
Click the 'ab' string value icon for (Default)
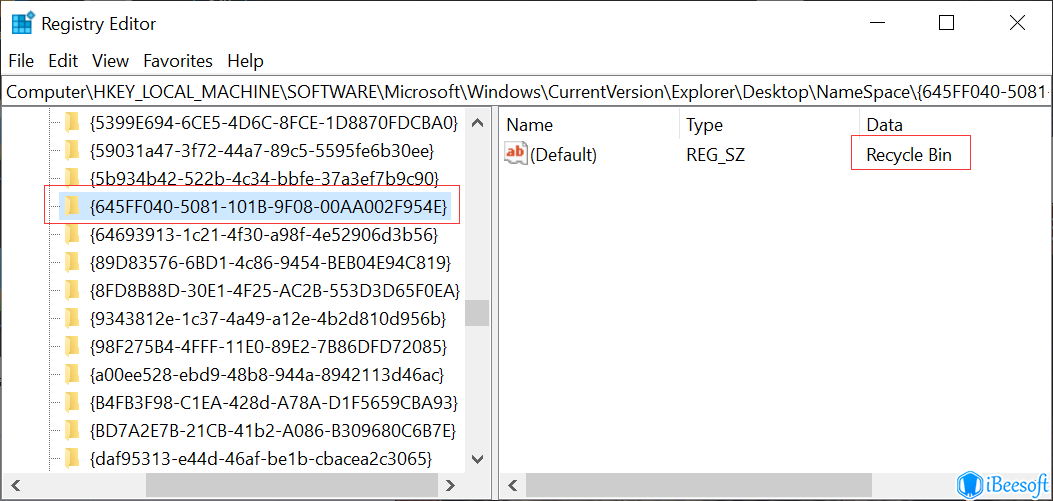click(x=515, y=154)
